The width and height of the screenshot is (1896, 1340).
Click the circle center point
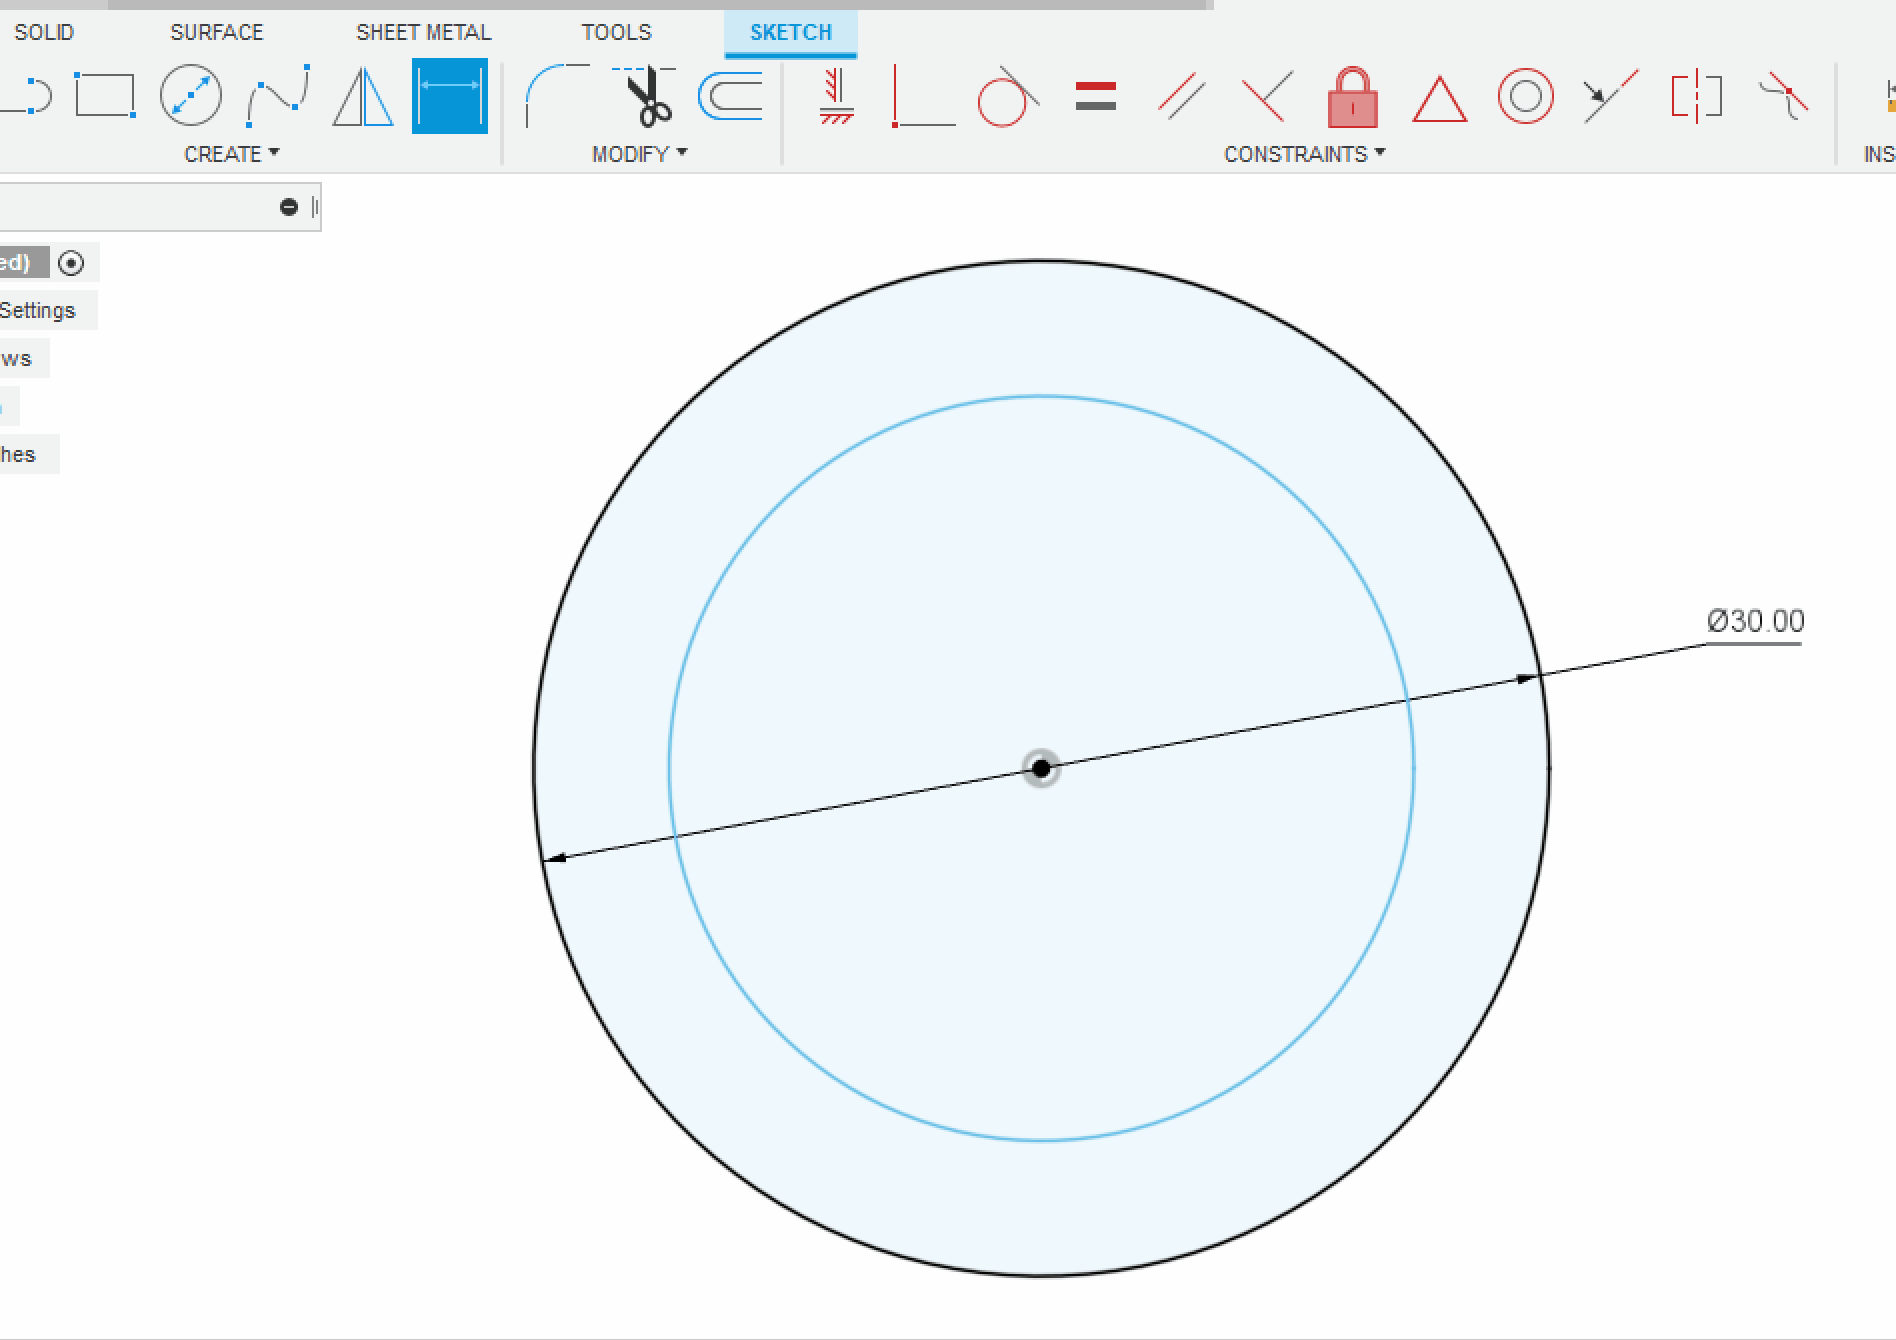[x=1041, y=768]
